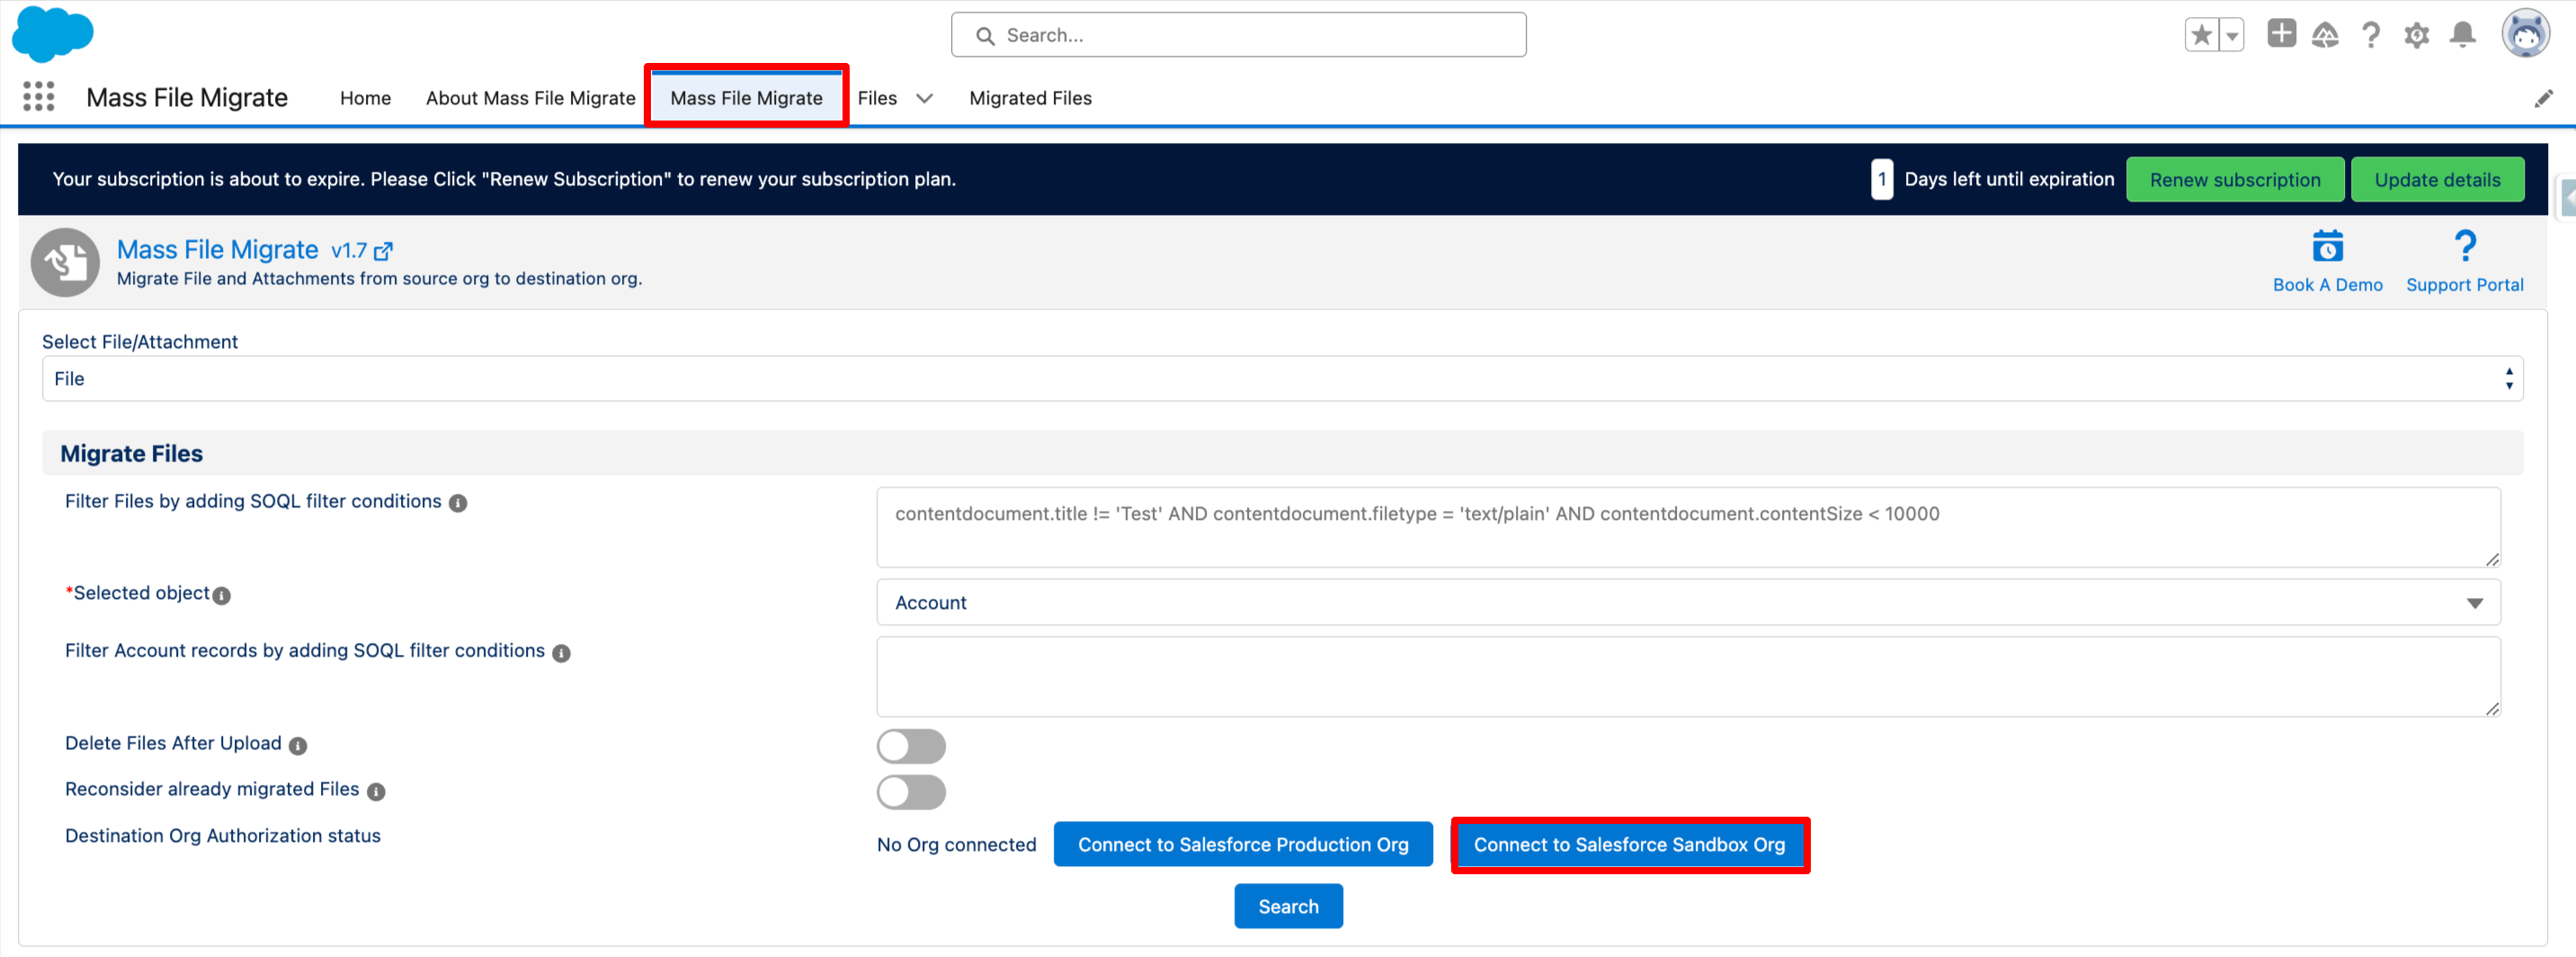Viewport: 2576px width, 957px height.
Task: Open the Setup gear icon
Action: pyautogui.click(x=2416, y=35)
